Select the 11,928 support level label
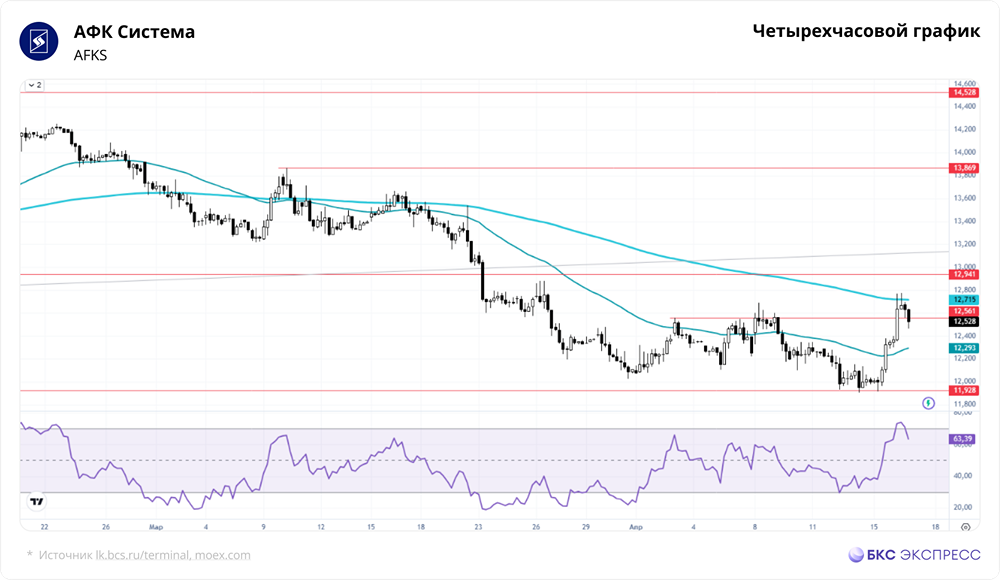This screenshot has width=1000, height=580. (x=964, y=390)
